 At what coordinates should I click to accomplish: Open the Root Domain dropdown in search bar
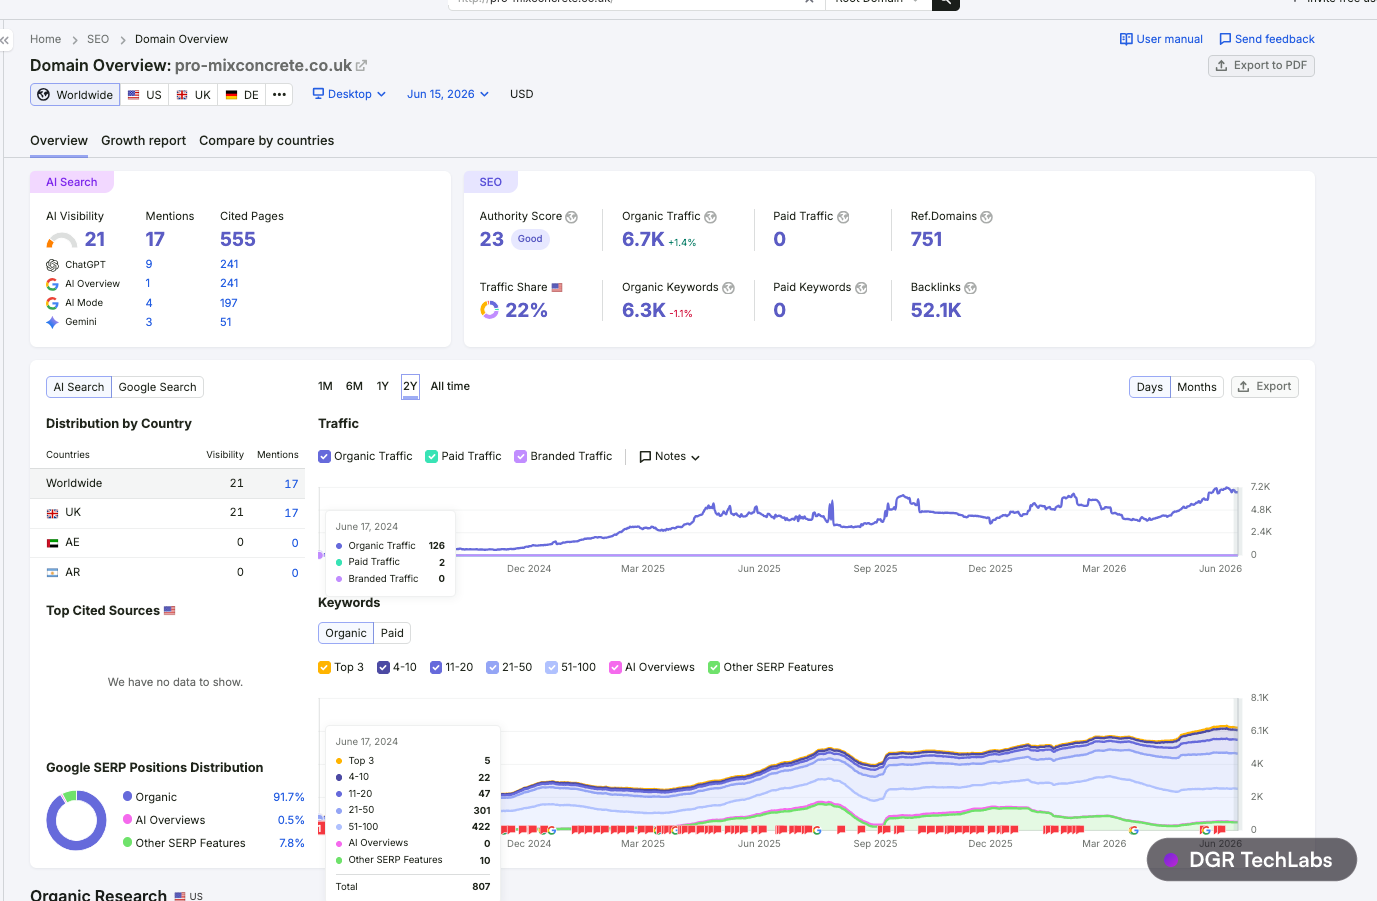click(877, 3)
